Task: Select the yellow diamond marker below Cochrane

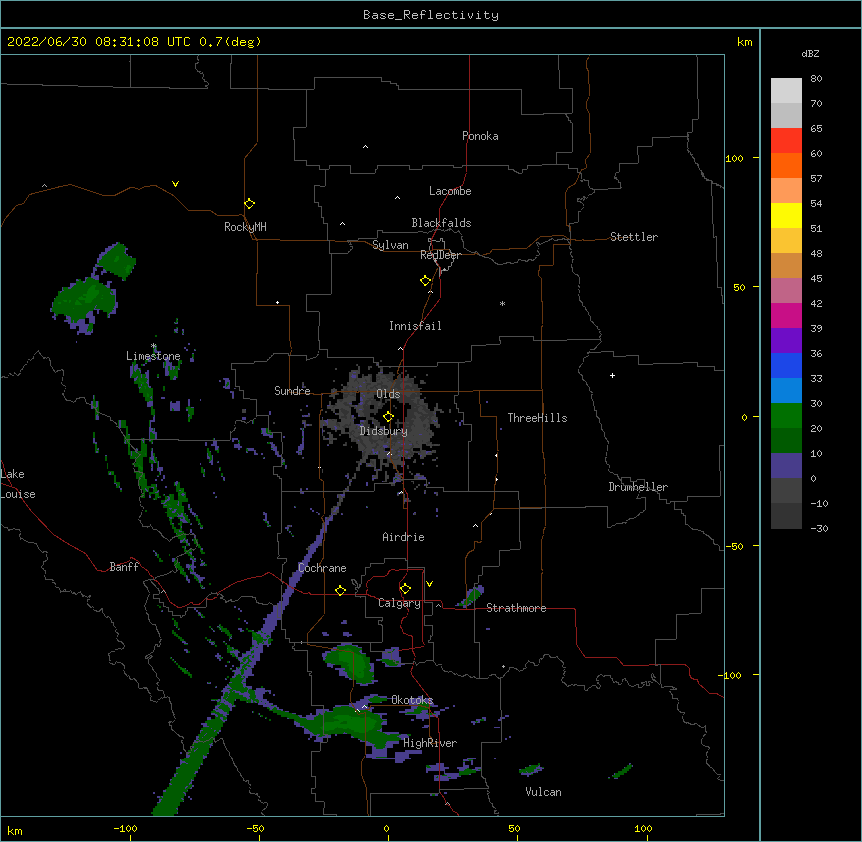Action: pyautogui.click(x=340, y=590)
